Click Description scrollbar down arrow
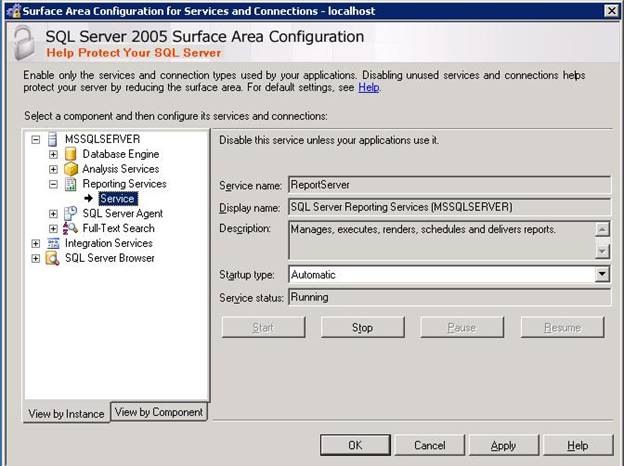 602,251
